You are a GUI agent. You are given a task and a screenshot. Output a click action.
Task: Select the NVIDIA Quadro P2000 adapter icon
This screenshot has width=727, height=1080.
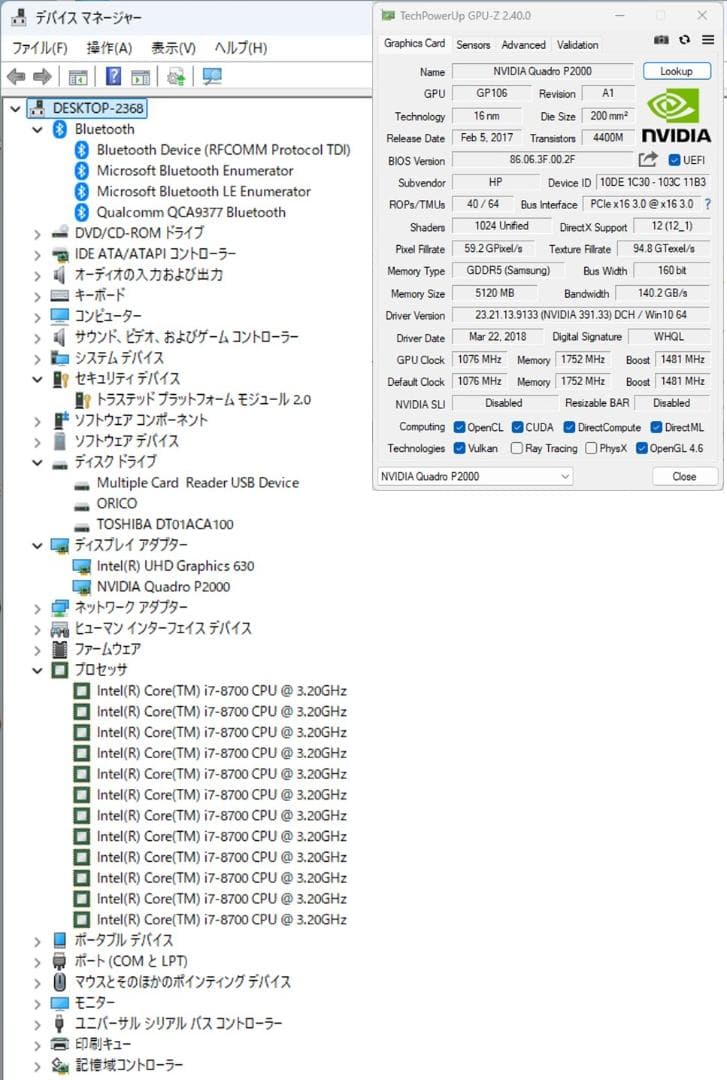coord(82,587)
